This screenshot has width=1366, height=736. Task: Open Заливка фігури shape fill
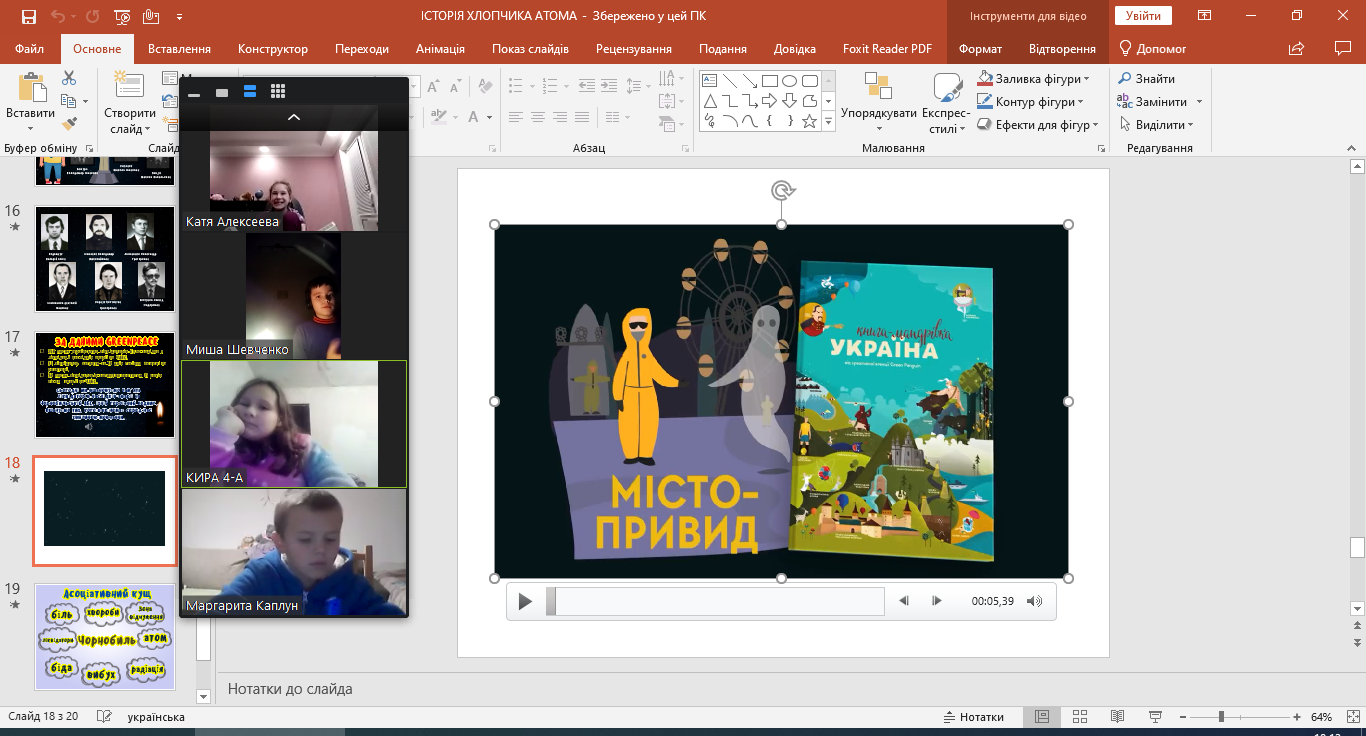pos(1034,78)
